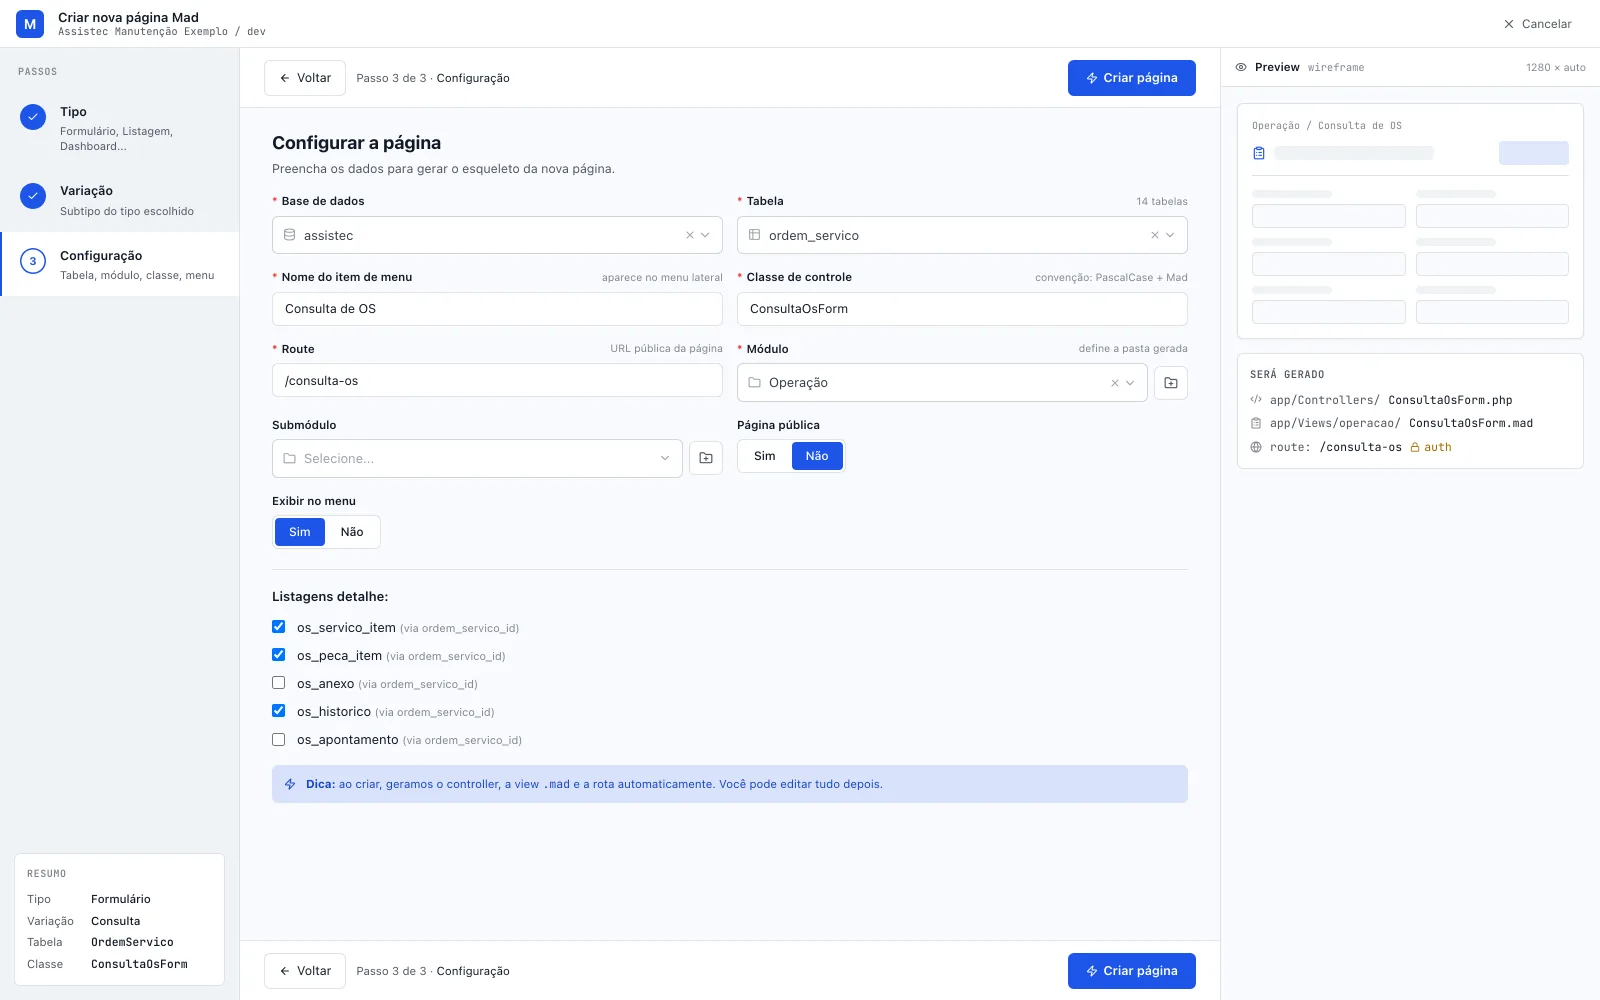
Task: Click OrdemServico value in Resumo
Action: (132, 942)
